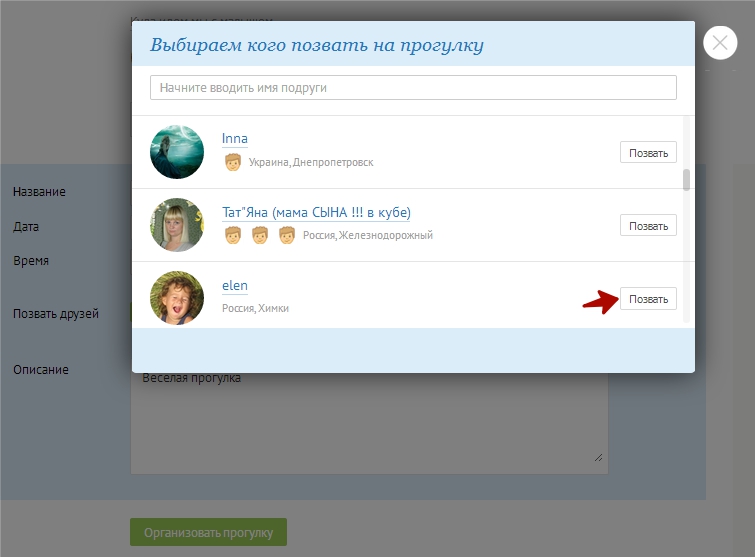Click the rightmost child icon in Тат"Яна's row

[x=287, y=235]
